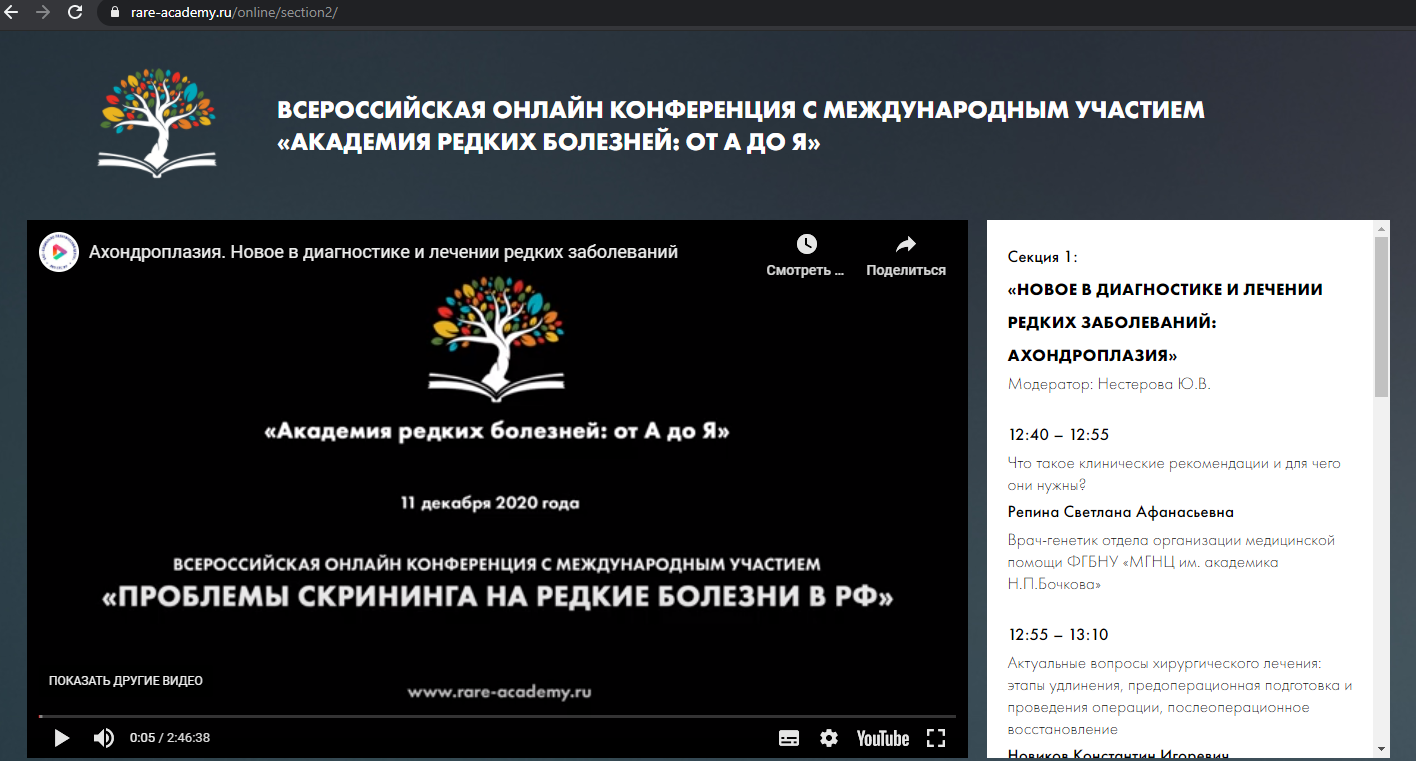Reload the page in browser

(x=75, y=13)
